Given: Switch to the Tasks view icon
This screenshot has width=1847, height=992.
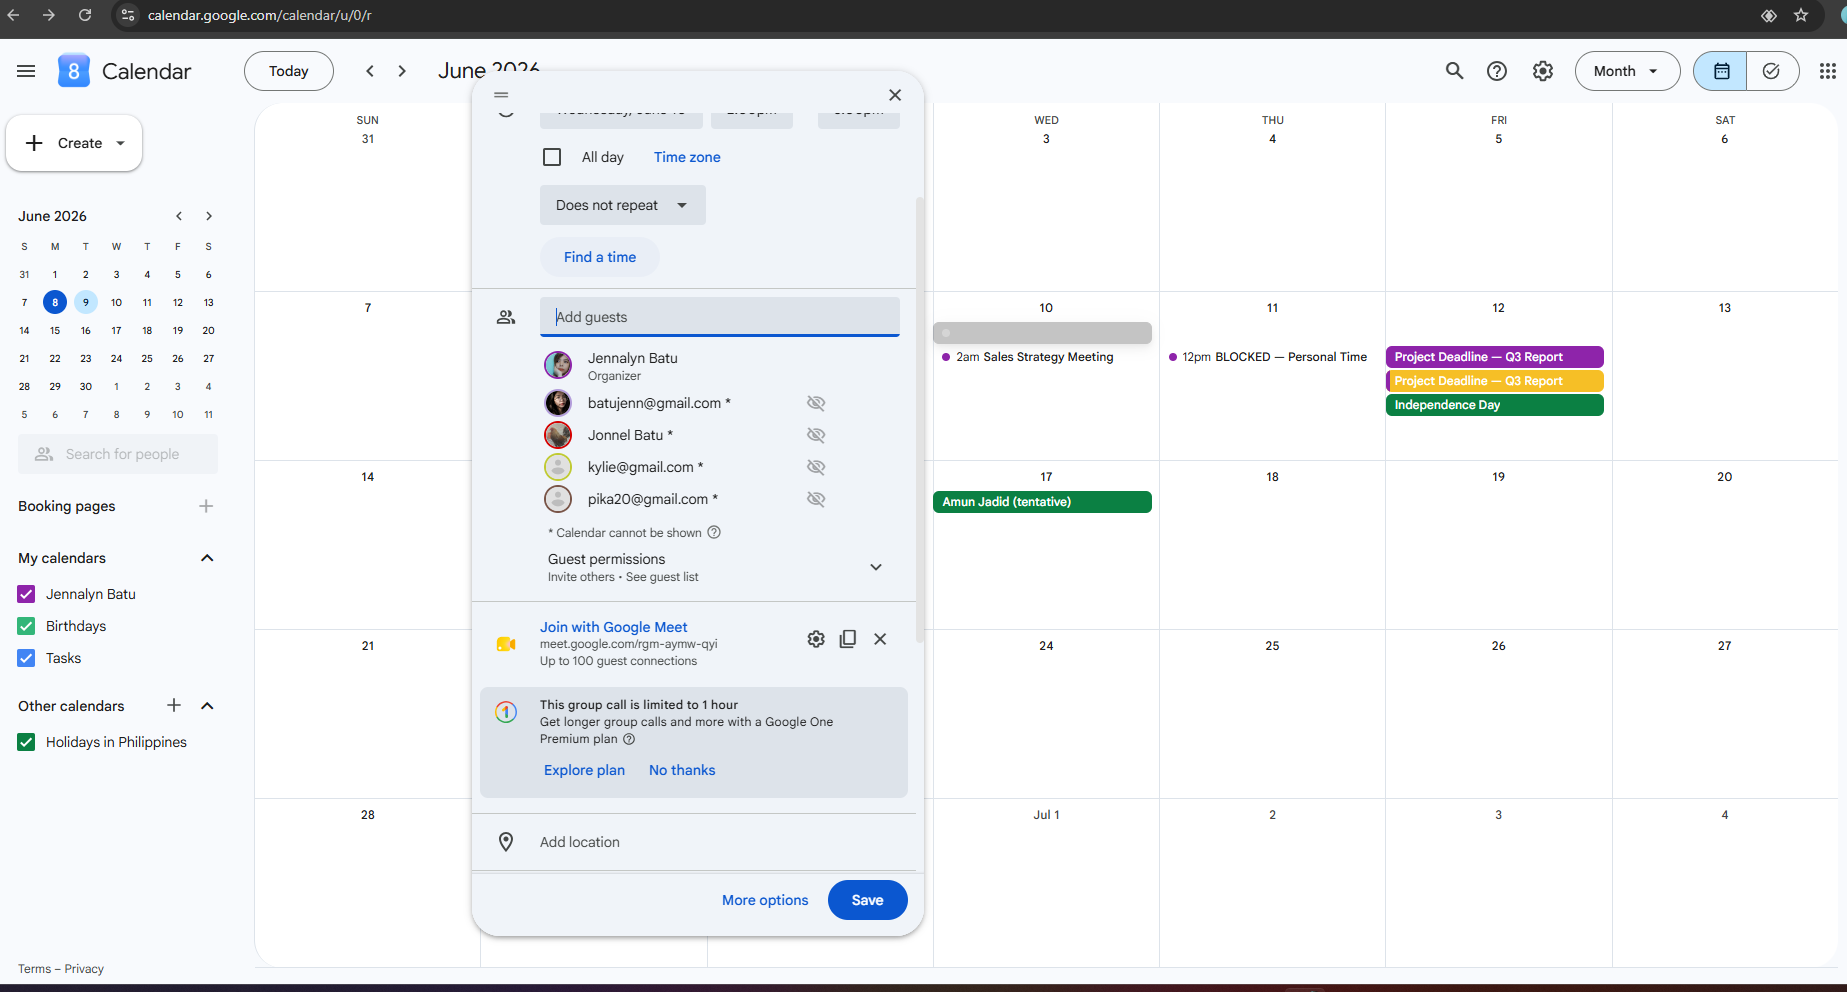Looking at the screenshot, I should (1772, 71).
